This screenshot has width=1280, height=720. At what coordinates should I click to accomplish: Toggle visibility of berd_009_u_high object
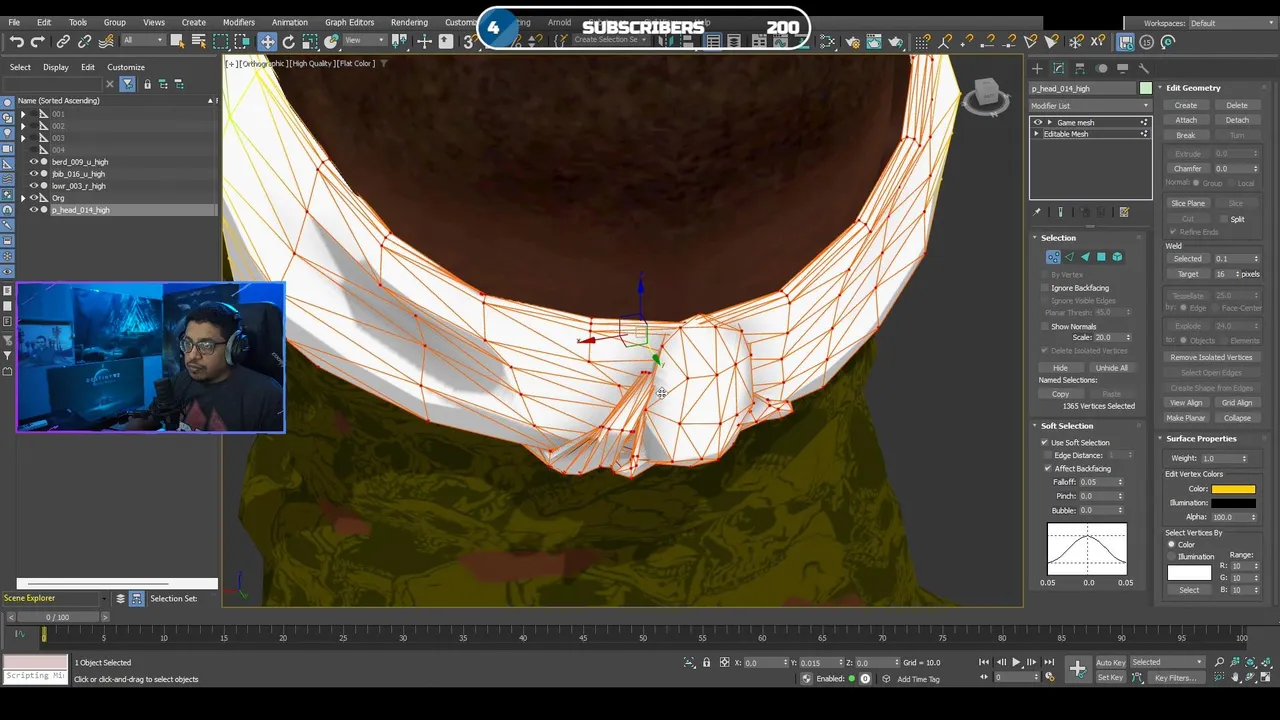coord(33,162)
